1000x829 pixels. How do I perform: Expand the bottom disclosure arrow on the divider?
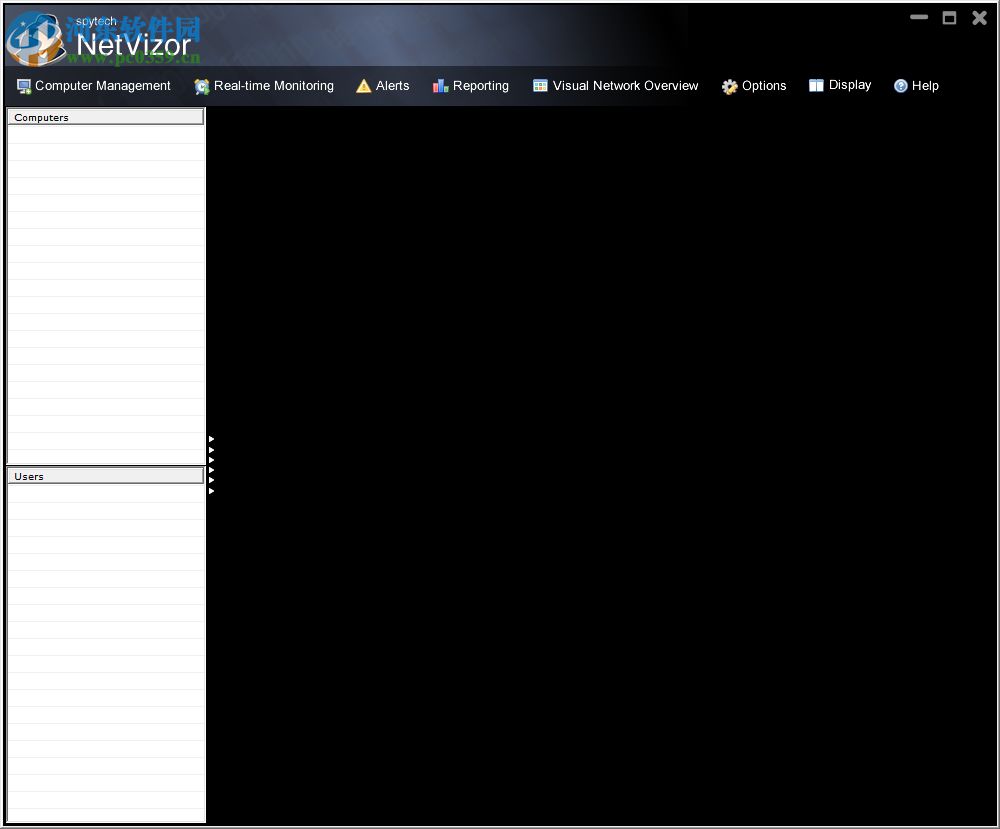pyautogui.click(x=210, y=491)
